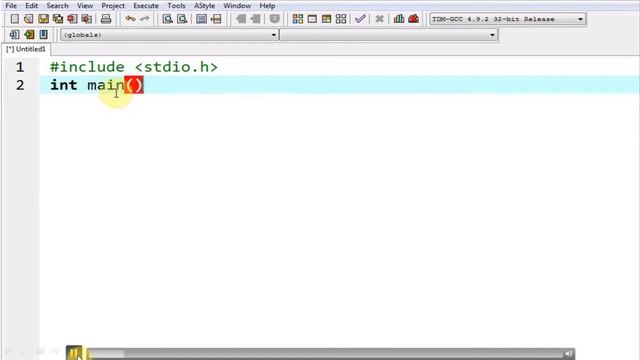Undo the last edit
Image resolution: width=640 pixels, height=360 pixels.
[130, 19]
